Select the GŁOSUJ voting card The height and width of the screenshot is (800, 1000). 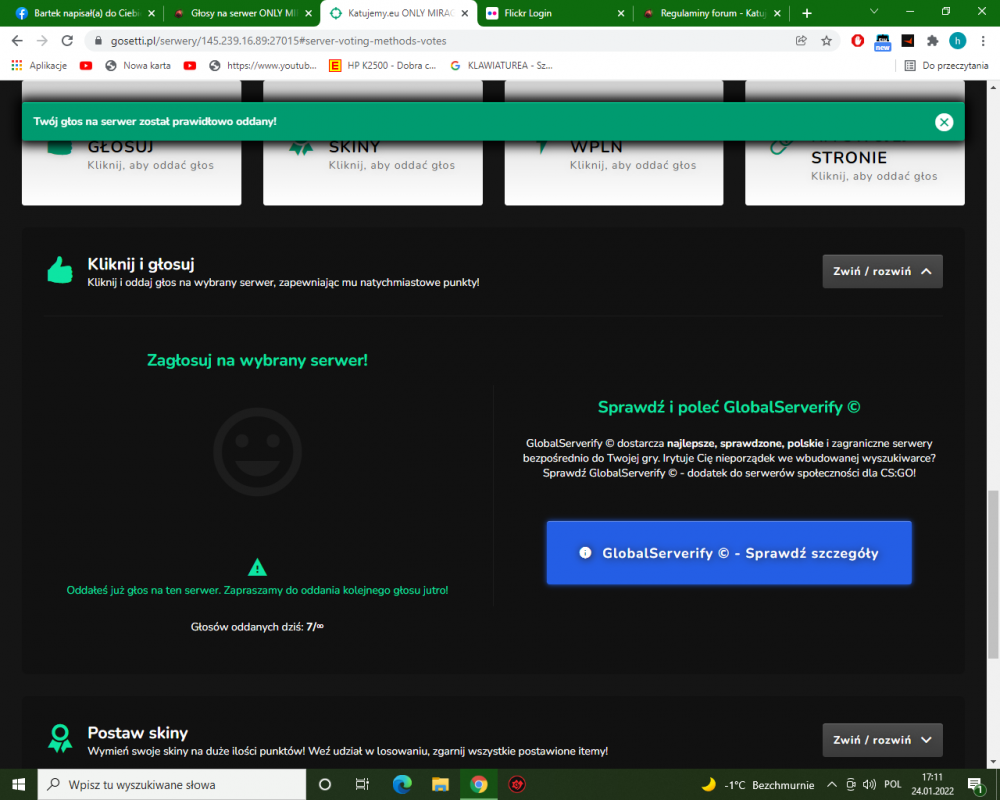tap(131, 172)
